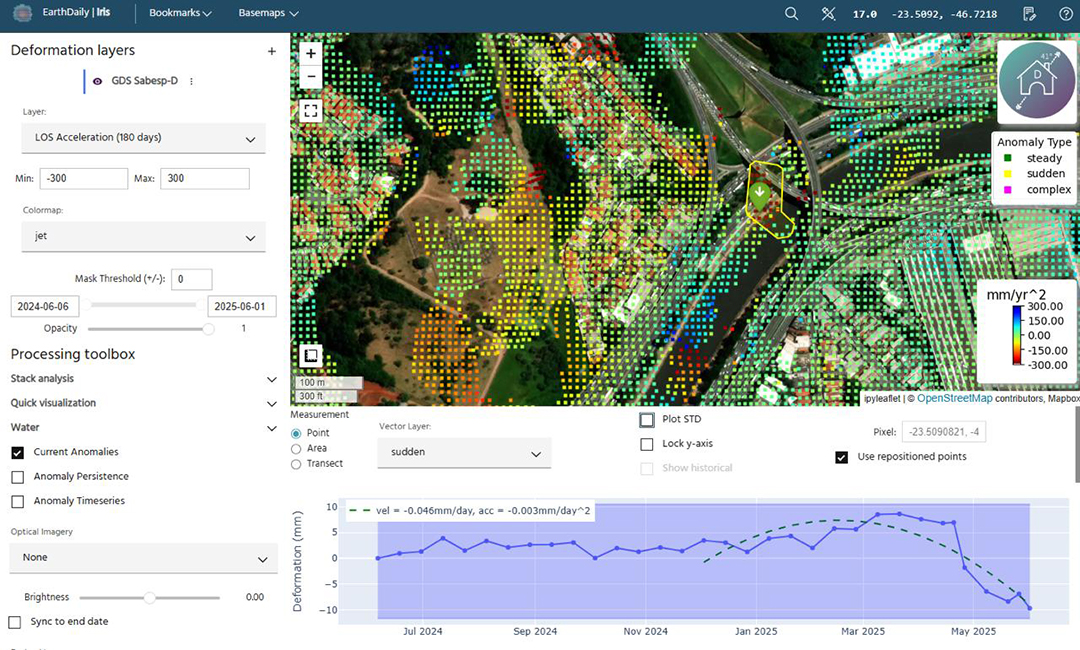Screen dimensions: 1080x650
Task: Enable the Anomaly Persistence checkbox
Action: [x=17, y=477]
